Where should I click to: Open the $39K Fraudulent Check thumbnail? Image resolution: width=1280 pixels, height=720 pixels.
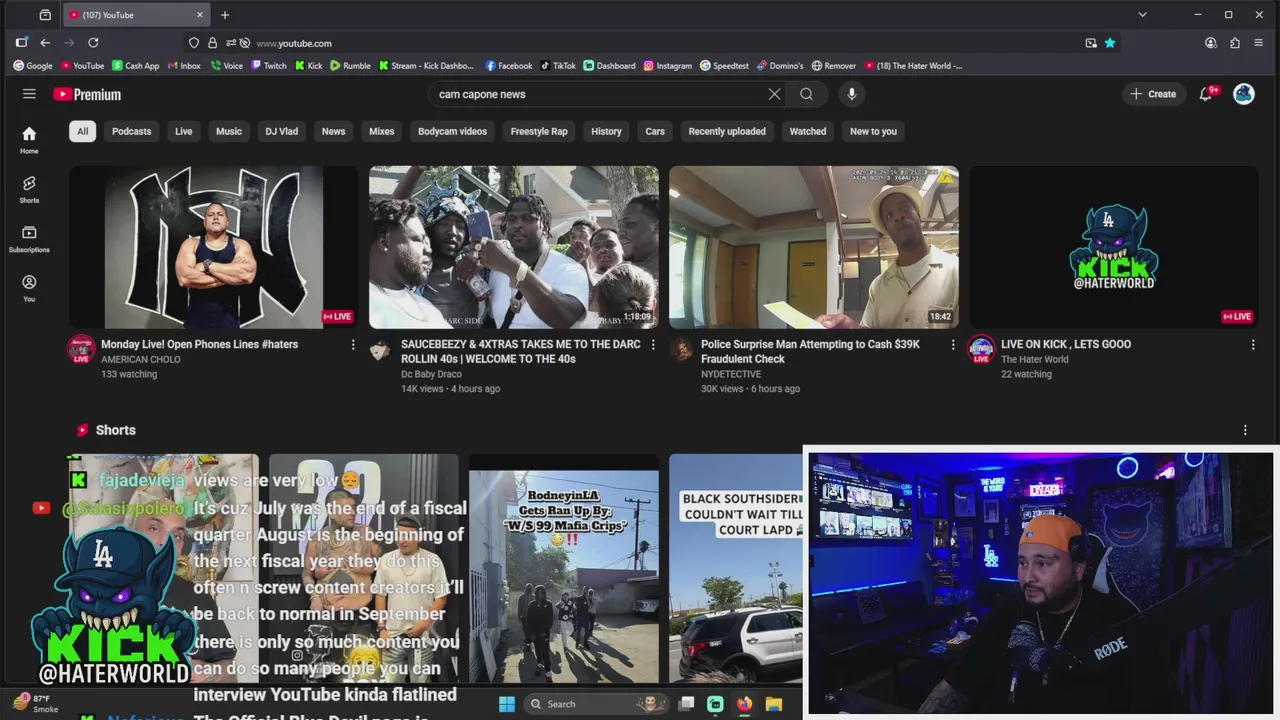[814, 247]
